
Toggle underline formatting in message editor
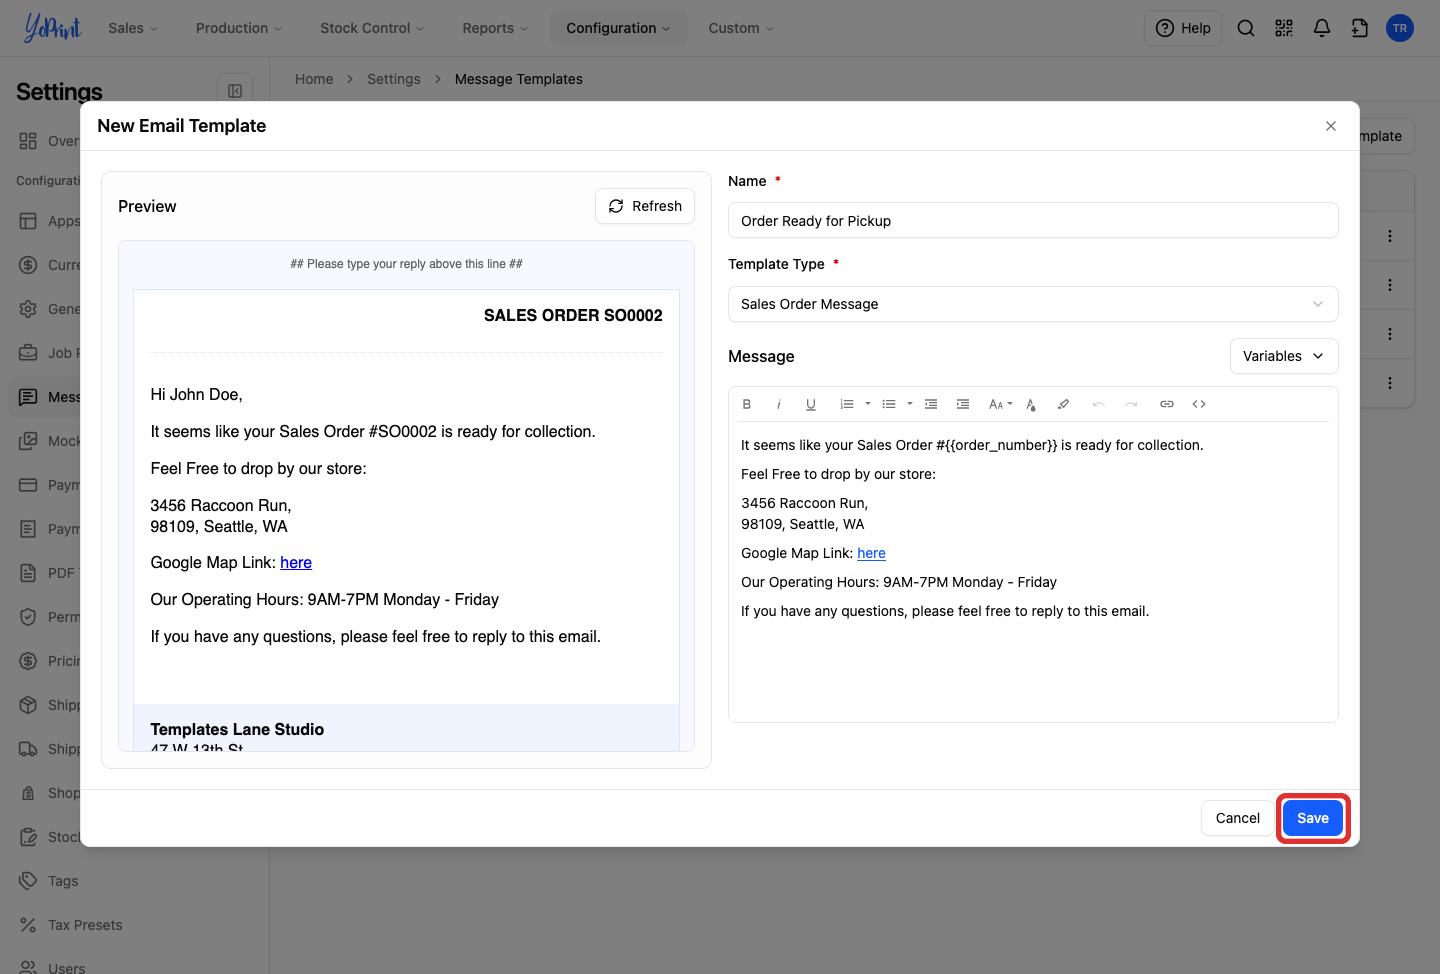click(x=810, y=404)
